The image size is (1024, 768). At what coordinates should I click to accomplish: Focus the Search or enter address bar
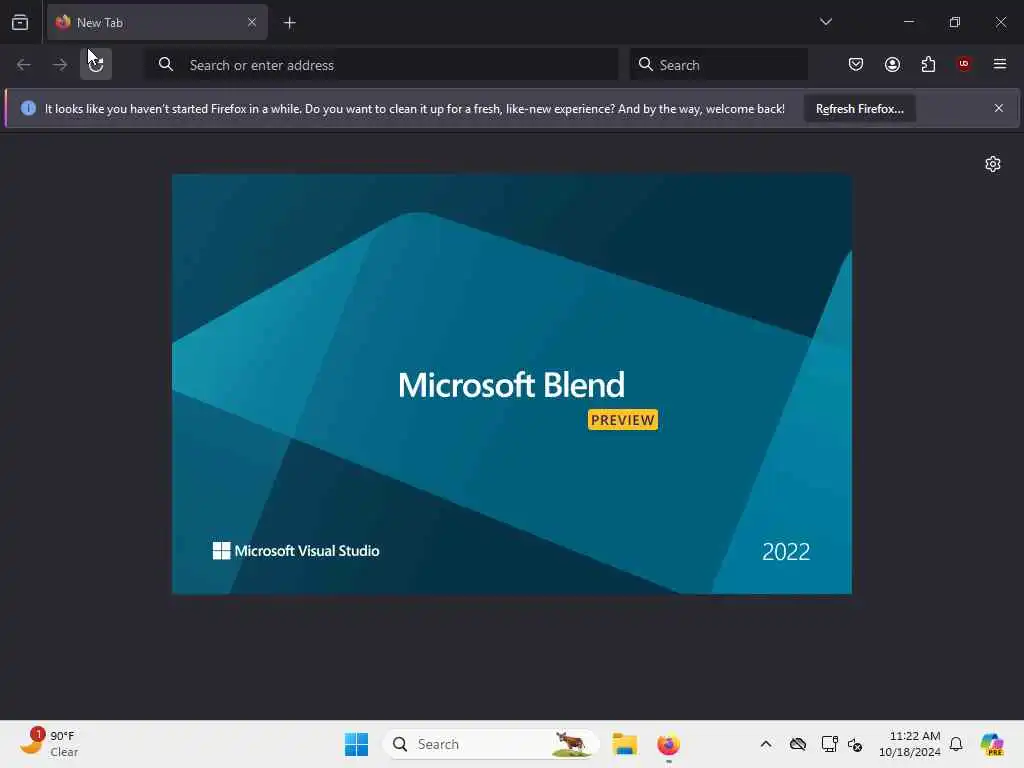pyautogui.click(x=381, y=64)
